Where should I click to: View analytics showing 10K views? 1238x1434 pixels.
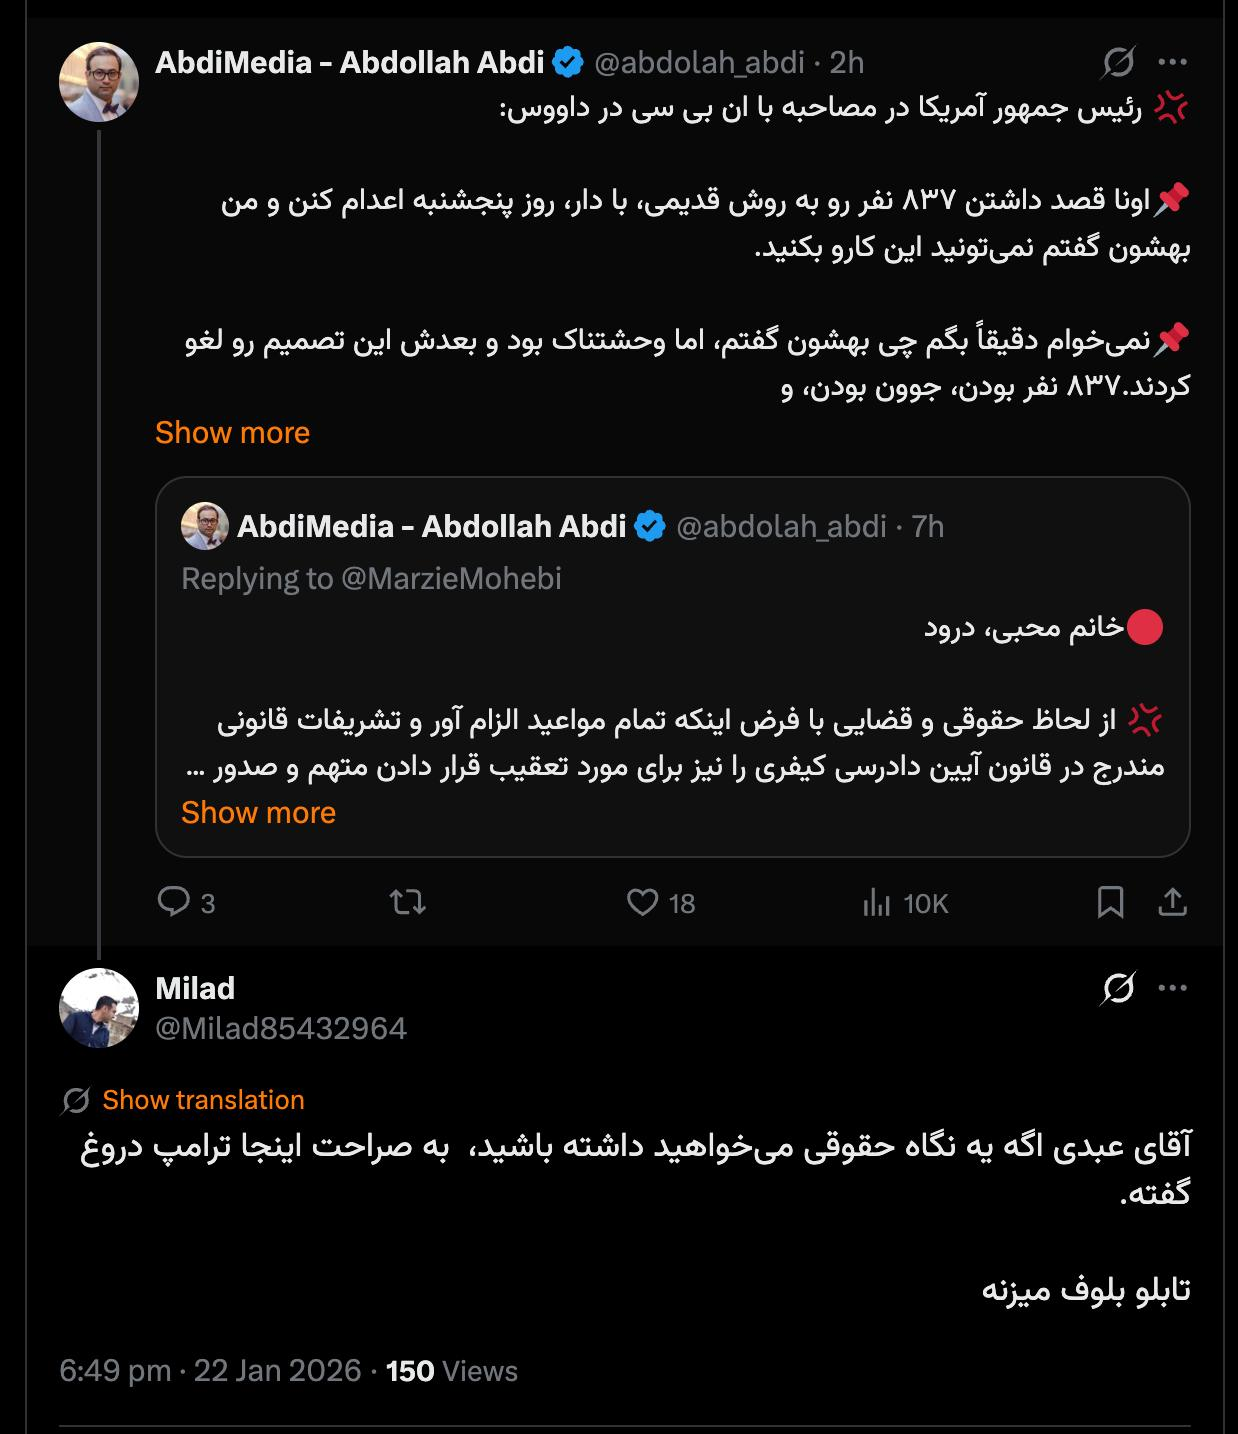876,903
